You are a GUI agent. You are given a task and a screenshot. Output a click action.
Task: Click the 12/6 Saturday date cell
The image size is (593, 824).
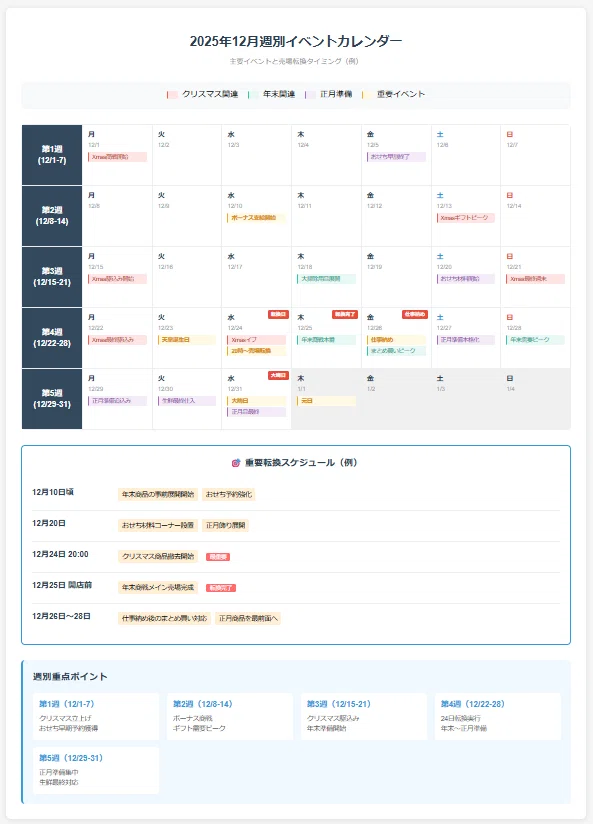466,155
